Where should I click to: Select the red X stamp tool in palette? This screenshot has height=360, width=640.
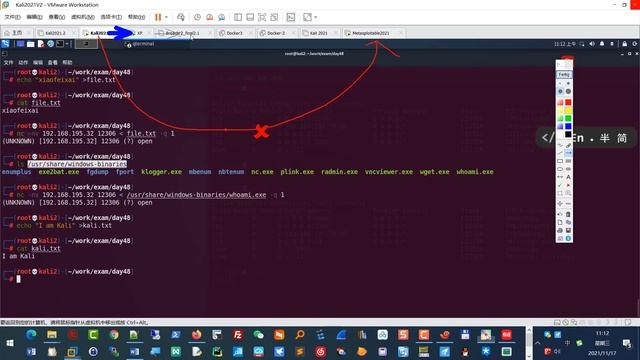568,185
